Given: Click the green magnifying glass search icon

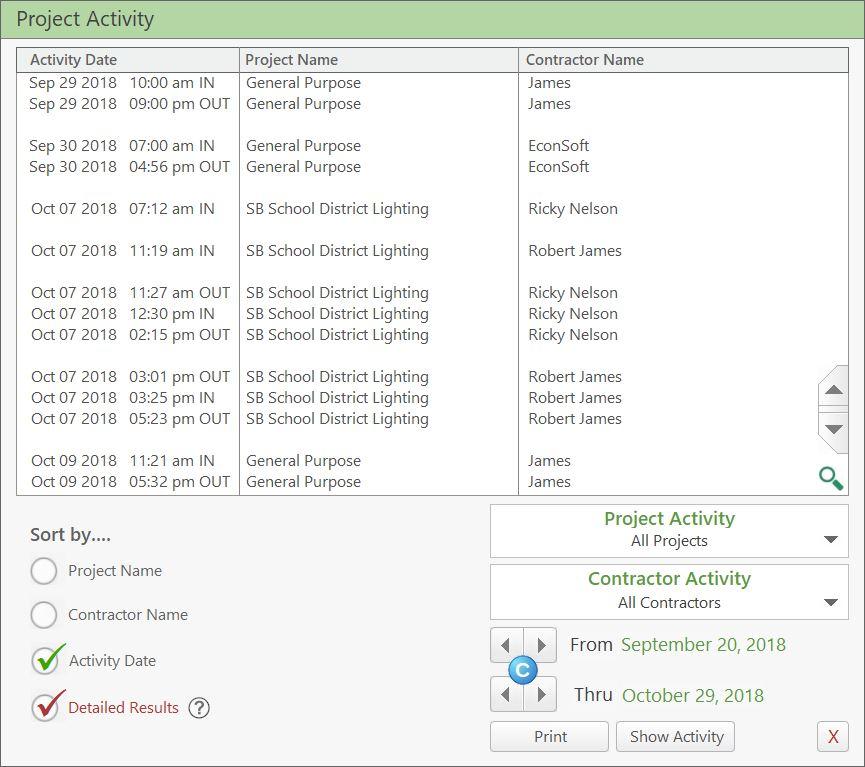Looking at the screenshot, I should (831, 478).
